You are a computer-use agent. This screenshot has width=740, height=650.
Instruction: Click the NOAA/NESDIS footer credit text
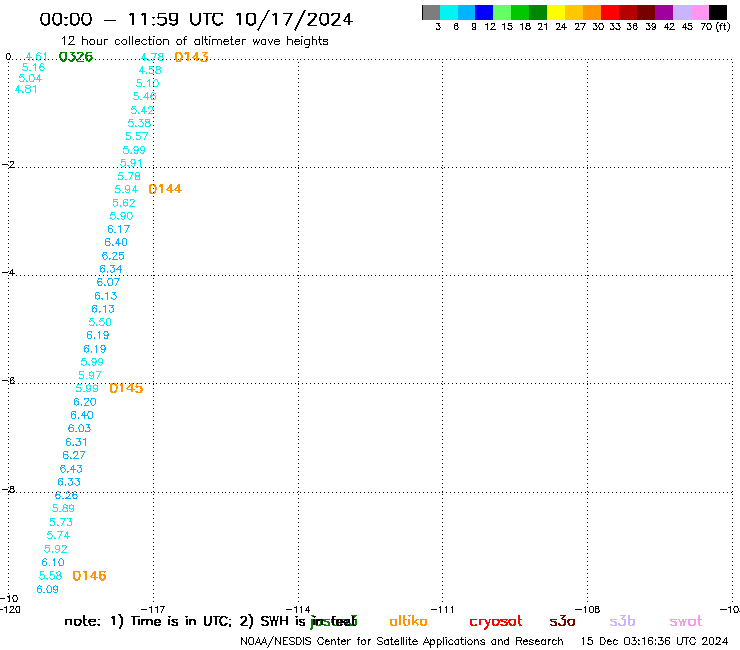click(x=402, y=641)
